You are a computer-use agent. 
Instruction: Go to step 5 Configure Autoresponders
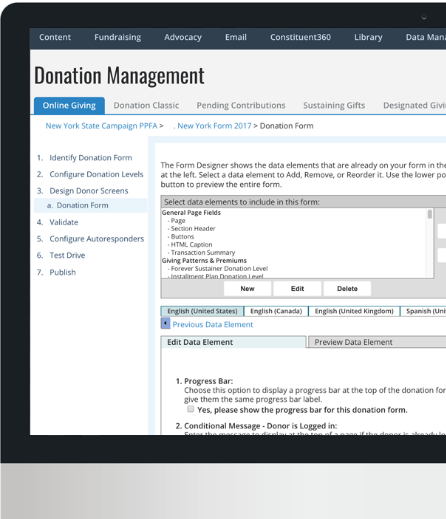[x=97, y=239]
